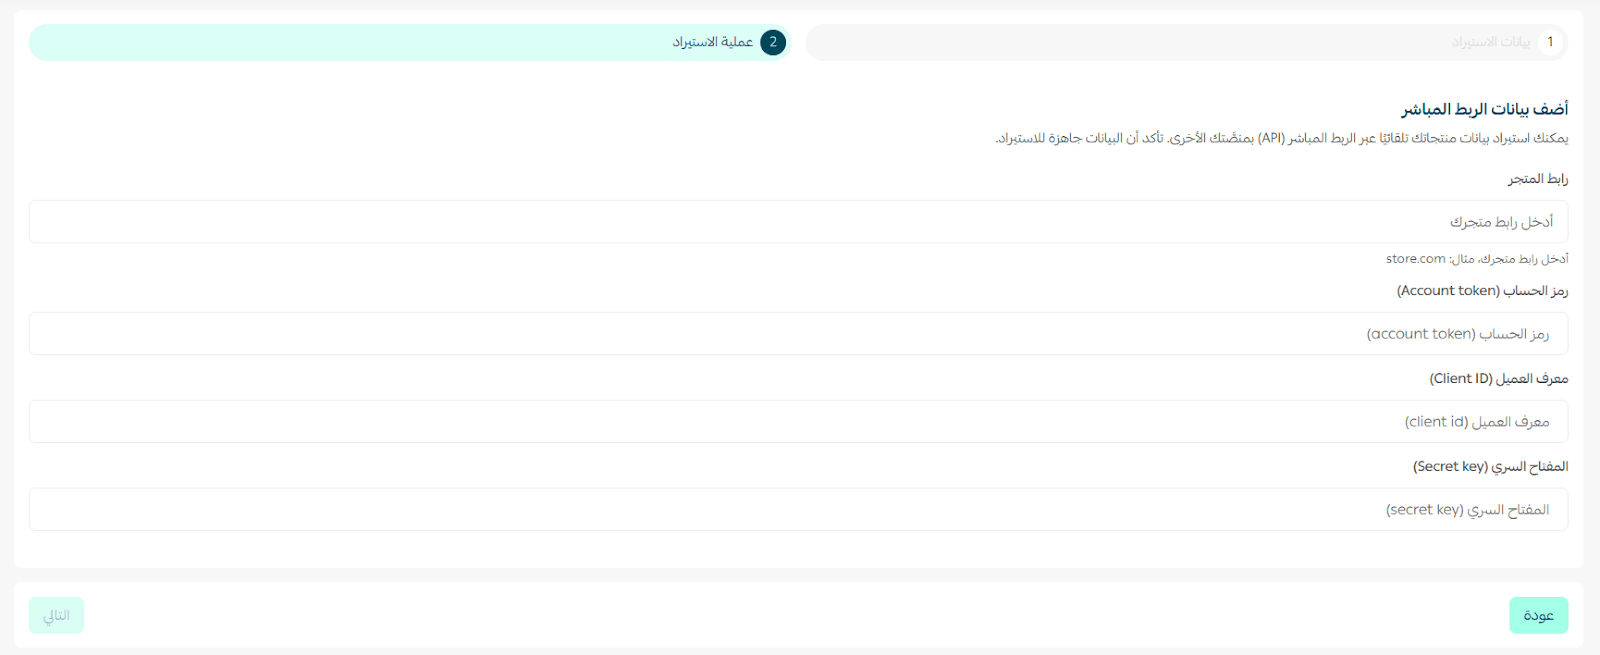1600x655 pixels.
Task: Click the 'رمز الحساب (Account token)' label
Action: click(1482, 291)
